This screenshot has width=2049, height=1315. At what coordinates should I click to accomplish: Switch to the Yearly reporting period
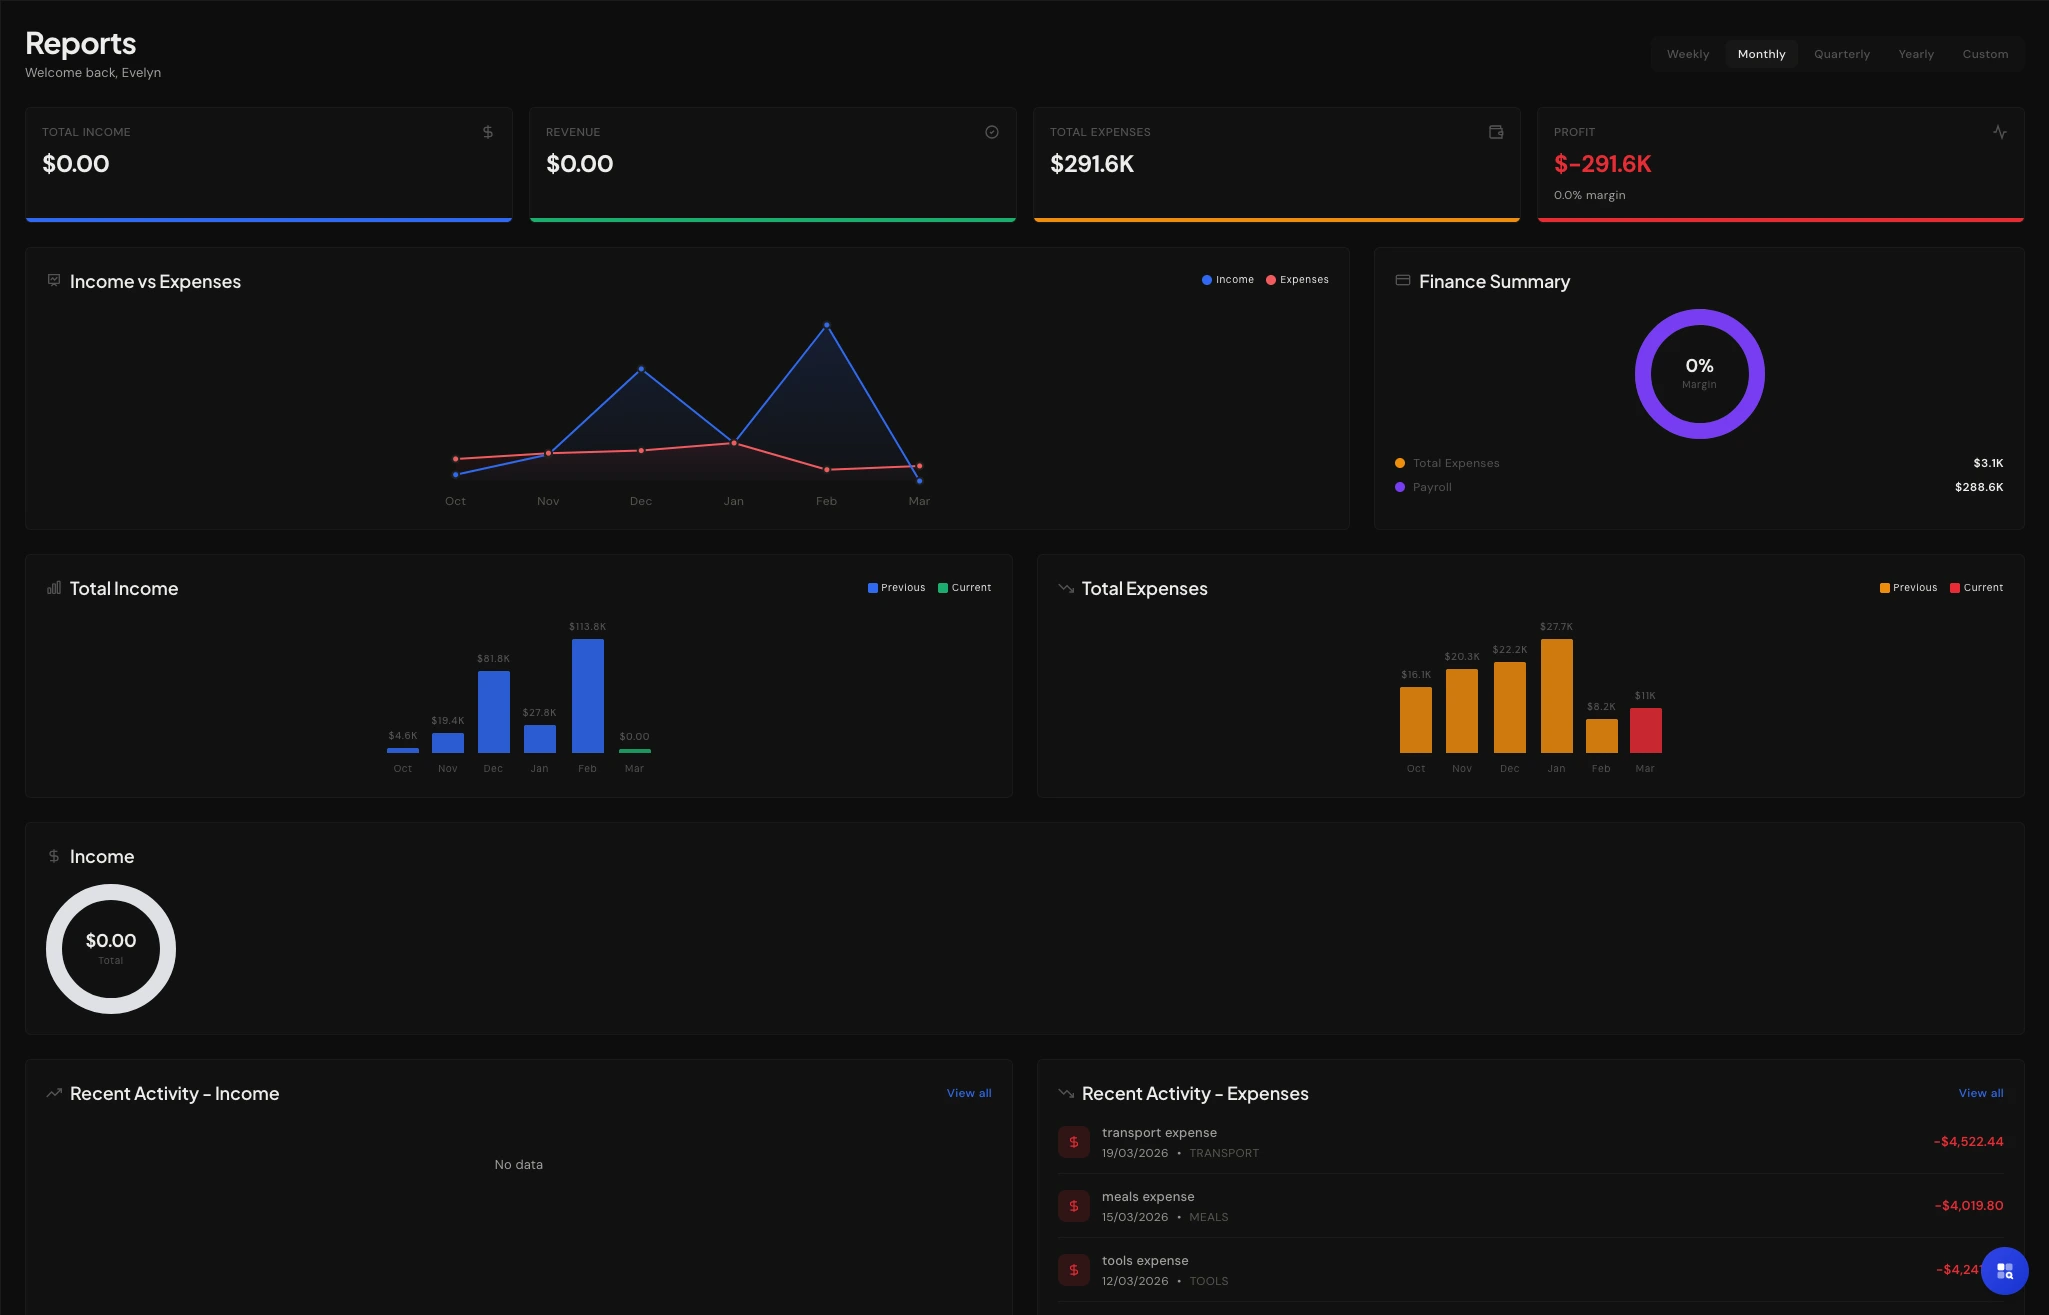point(1915,54)
